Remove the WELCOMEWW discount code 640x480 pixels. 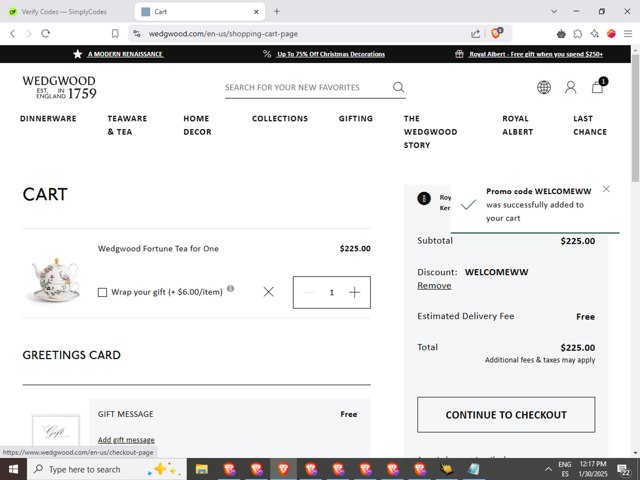click(434, 286)
